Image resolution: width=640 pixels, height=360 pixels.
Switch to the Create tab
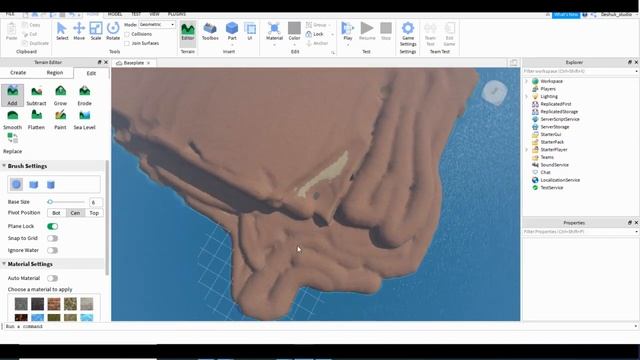click(18, 73)
